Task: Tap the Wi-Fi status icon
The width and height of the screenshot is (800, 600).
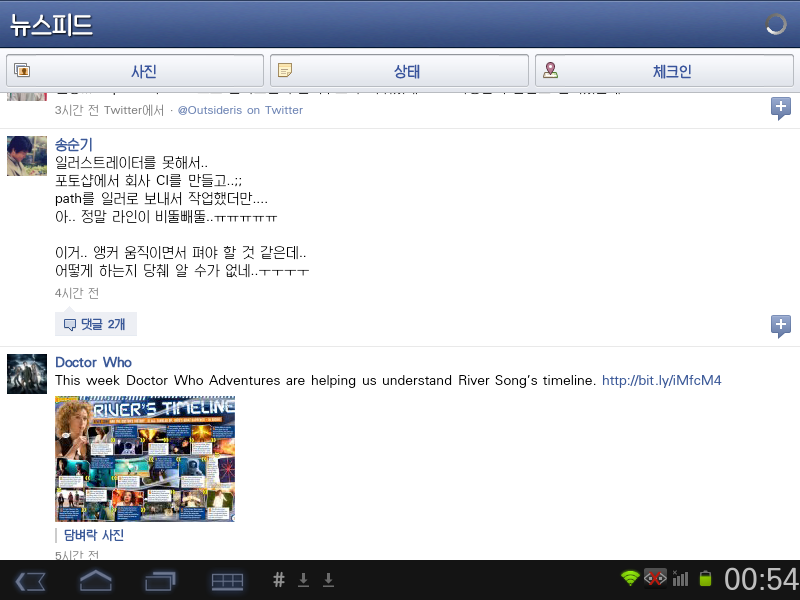Action: click(x=631, y=578)
